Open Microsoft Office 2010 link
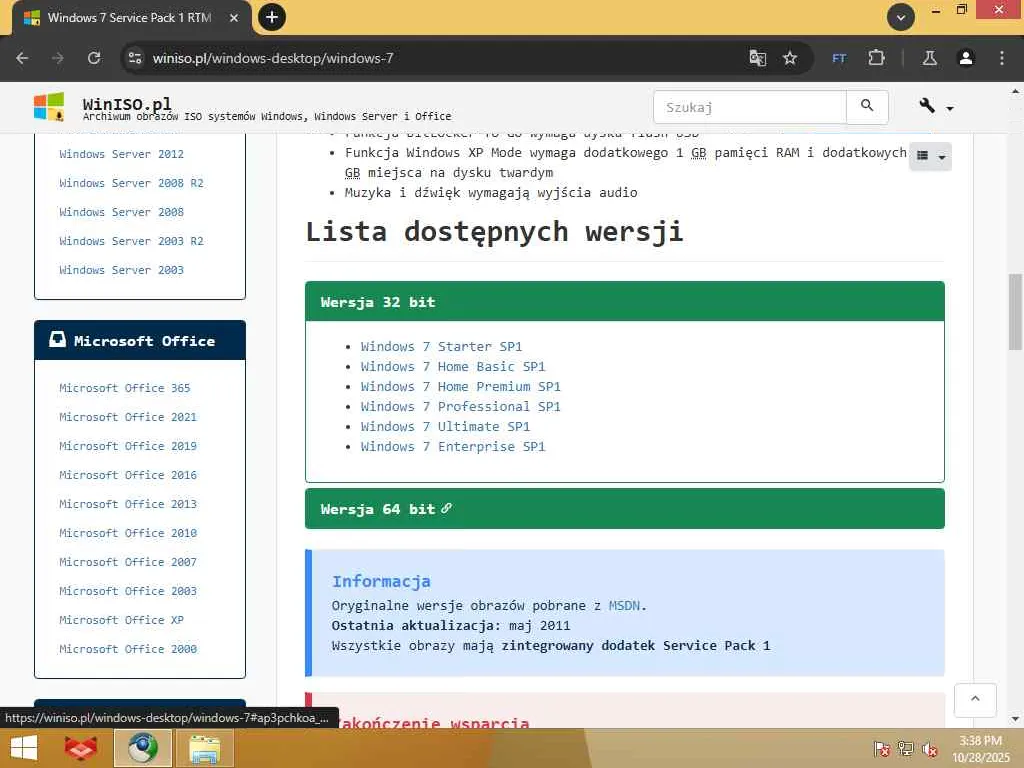 [x=128, y=533]
